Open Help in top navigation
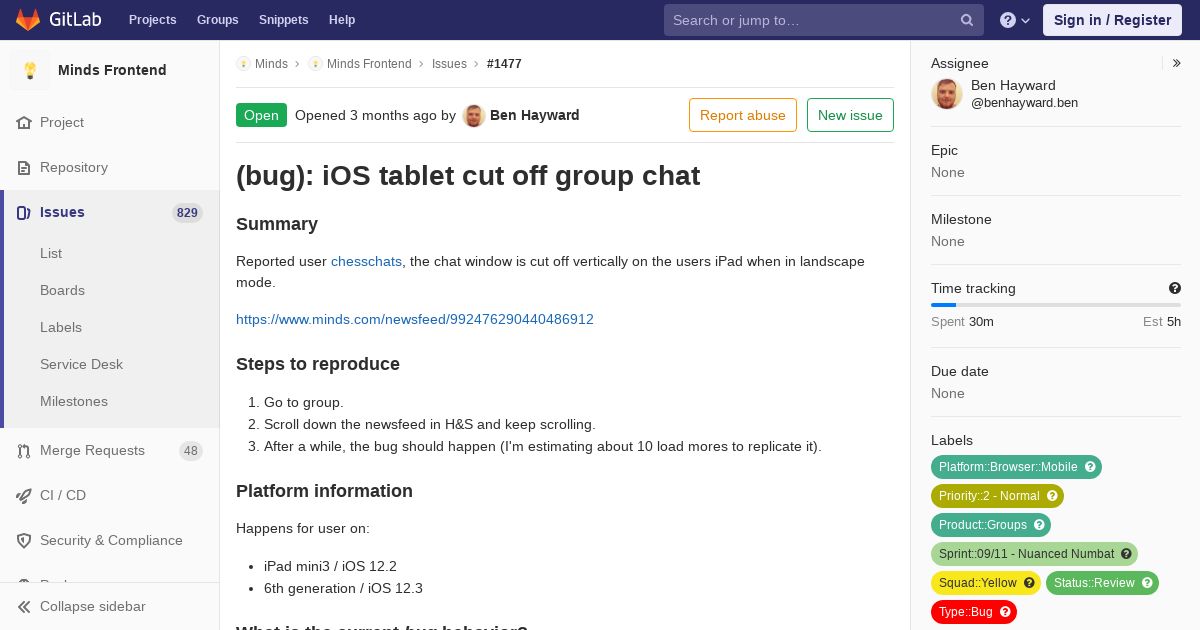1200x630 pixels. click(342, 20)
